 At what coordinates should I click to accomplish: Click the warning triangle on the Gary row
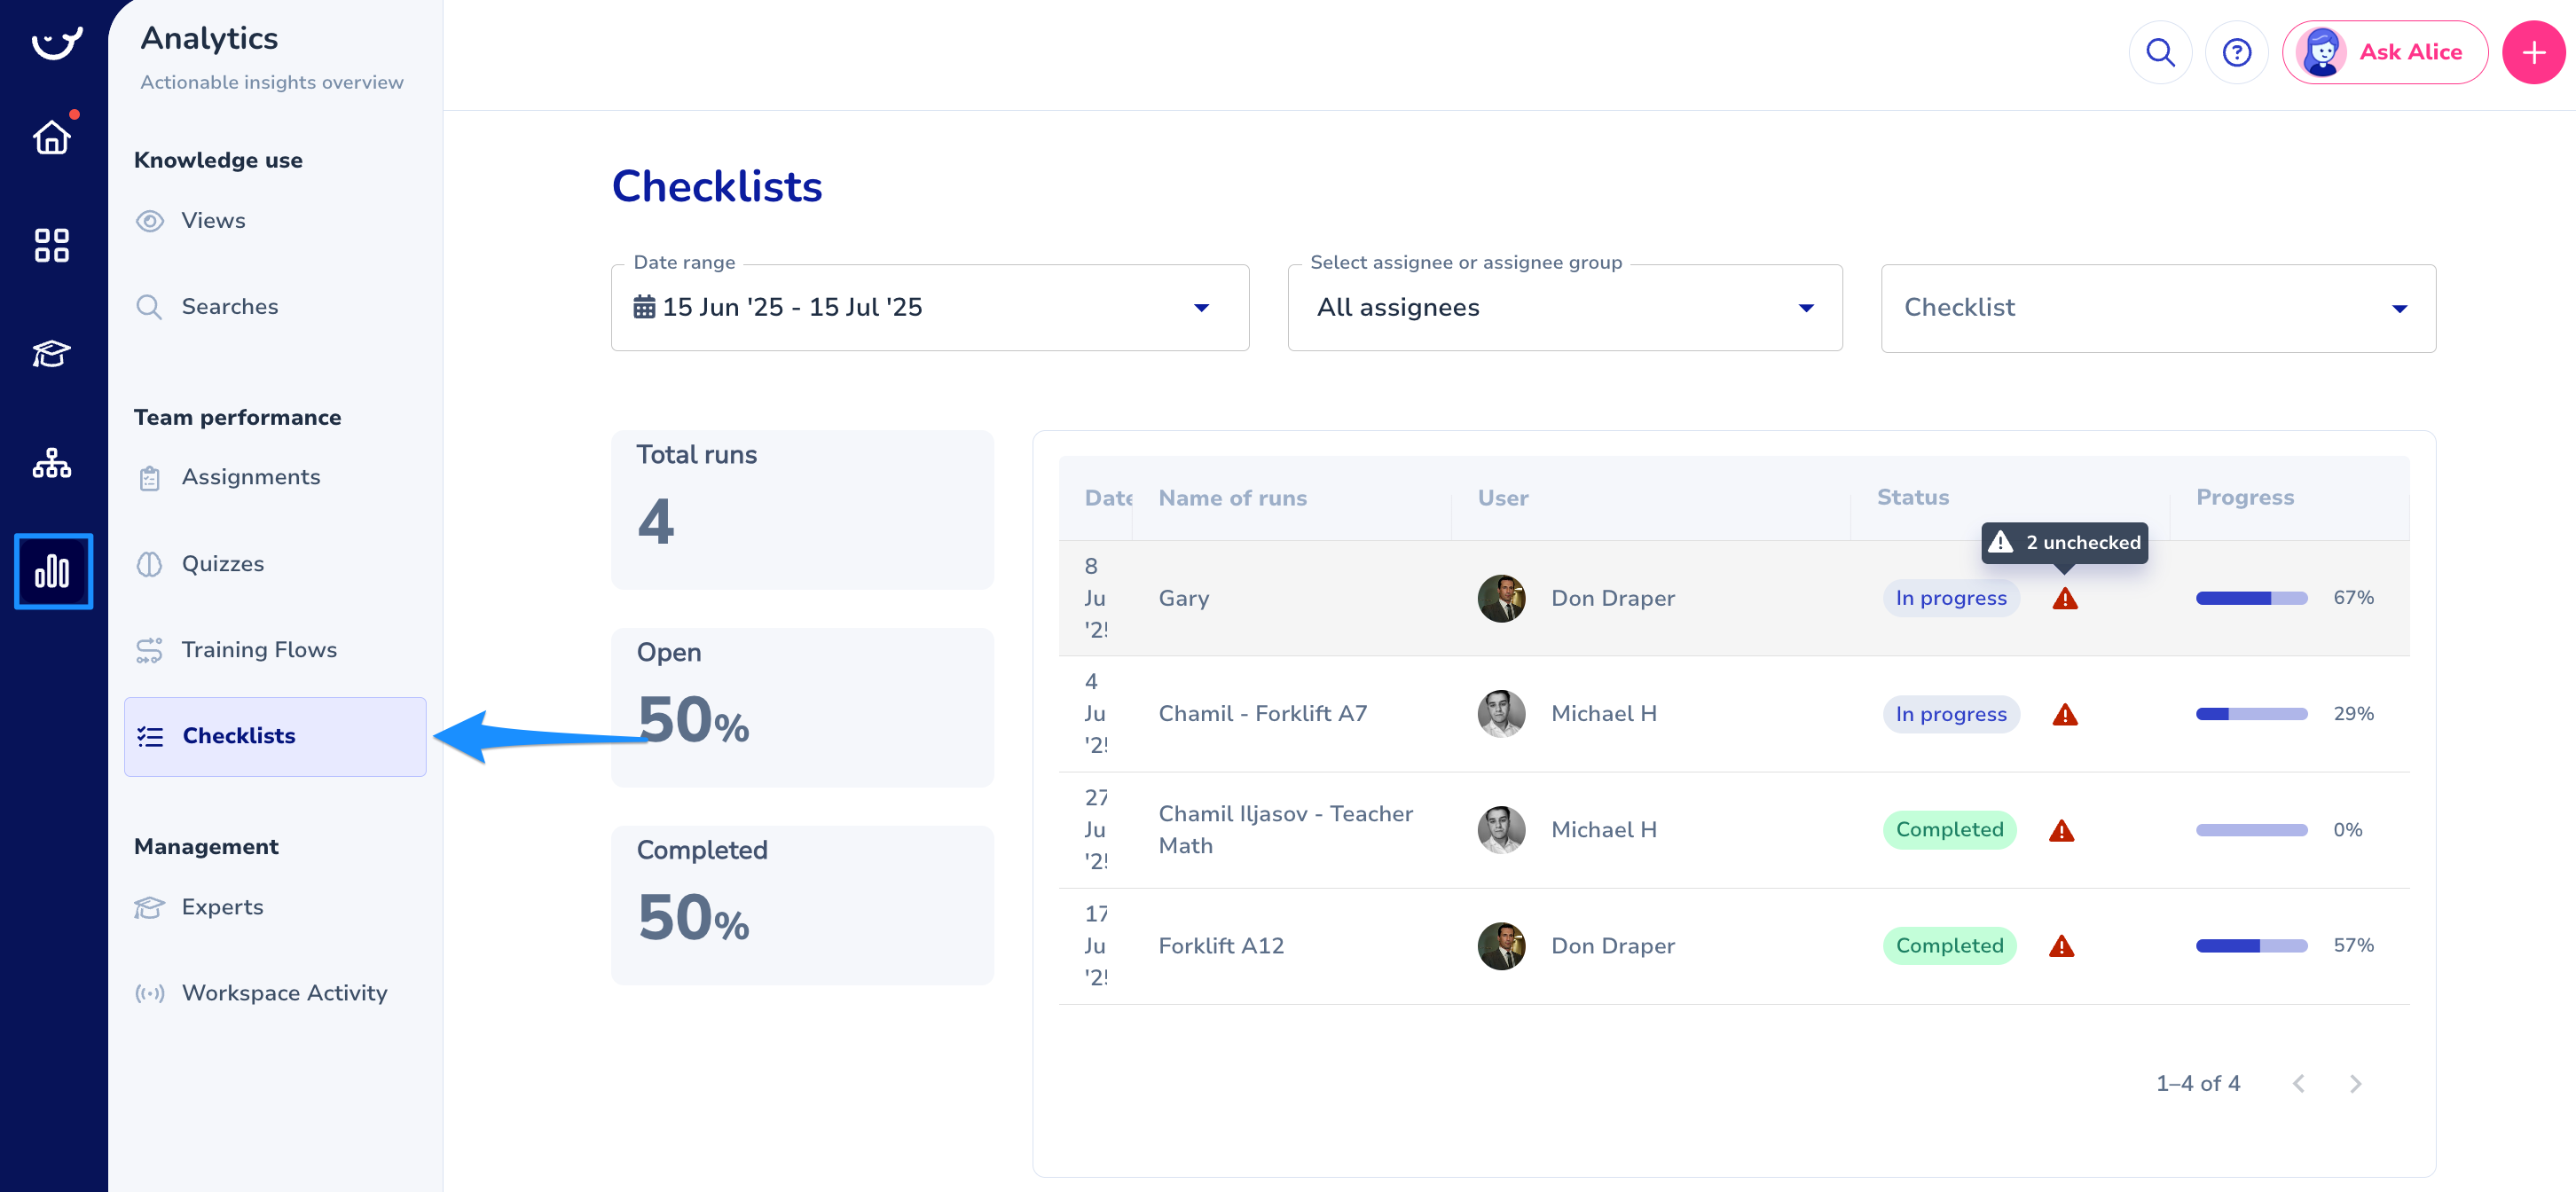2064,599
